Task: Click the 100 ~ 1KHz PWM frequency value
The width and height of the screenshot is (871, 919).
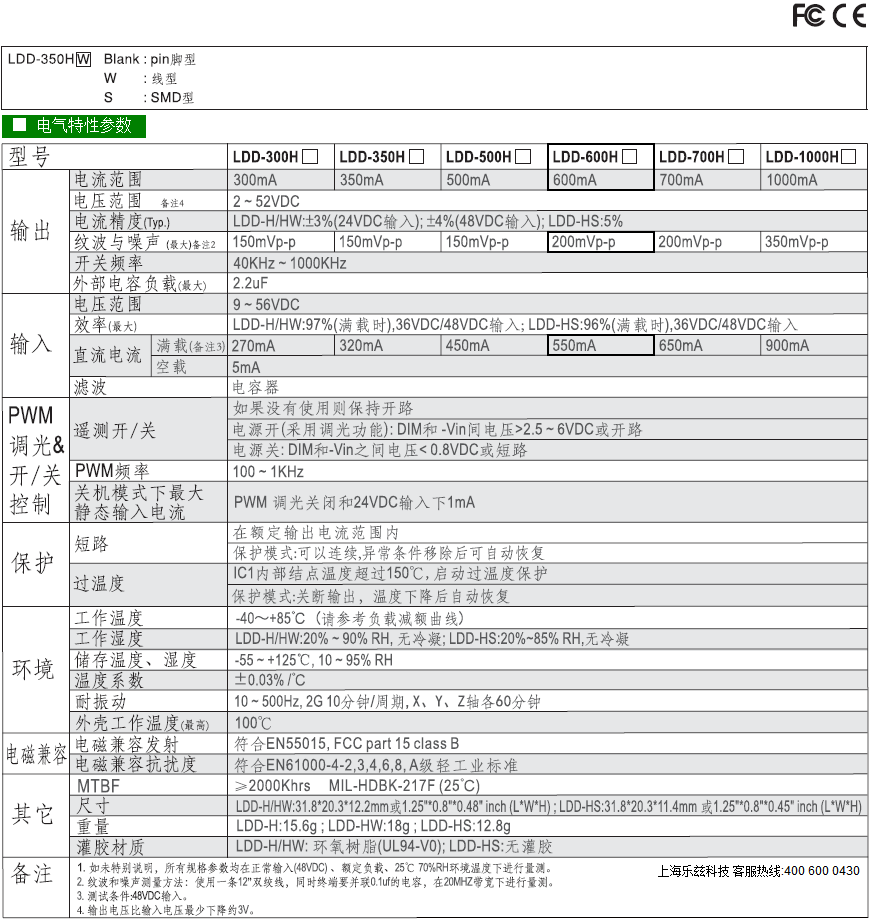Action: click(x=268, y=472)
